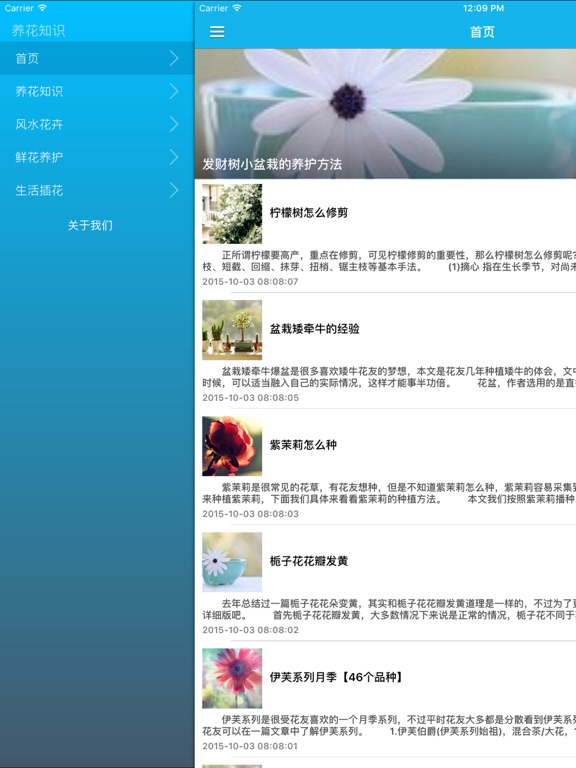
Task: Click summary text of 伊芙系列月季 article
Action: [x=389, y=725]
